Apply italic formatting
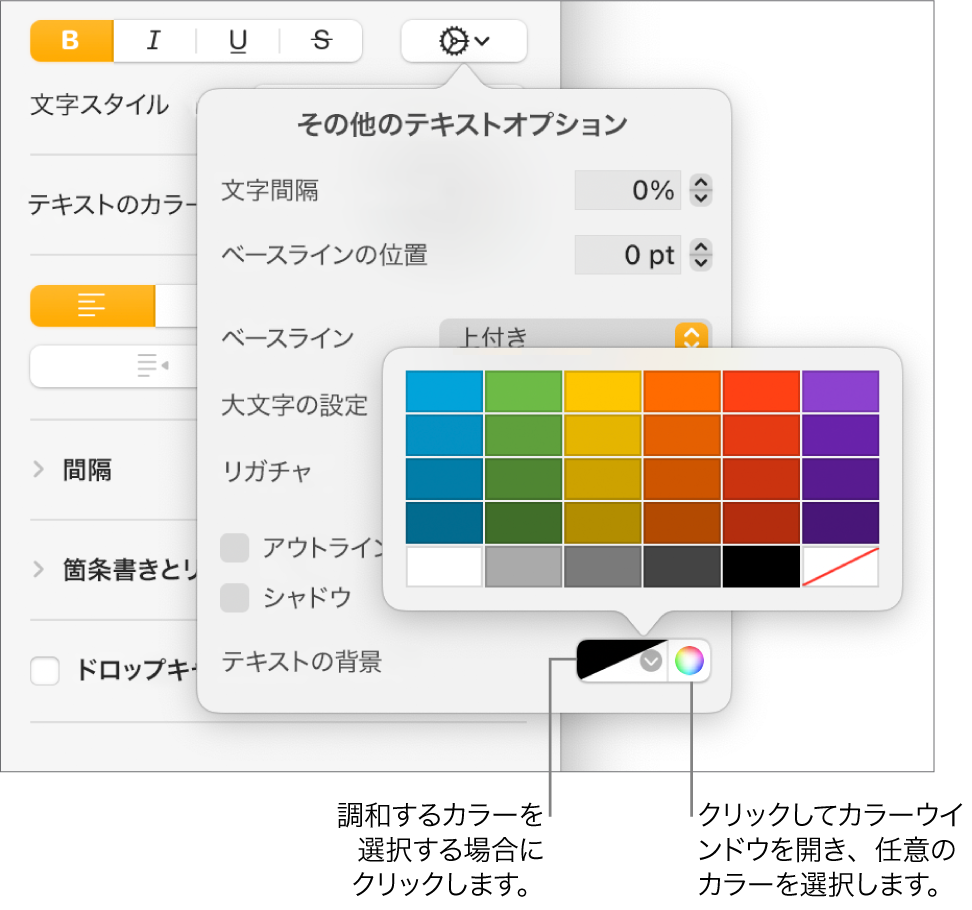The image size is (972, 910). 154,41
